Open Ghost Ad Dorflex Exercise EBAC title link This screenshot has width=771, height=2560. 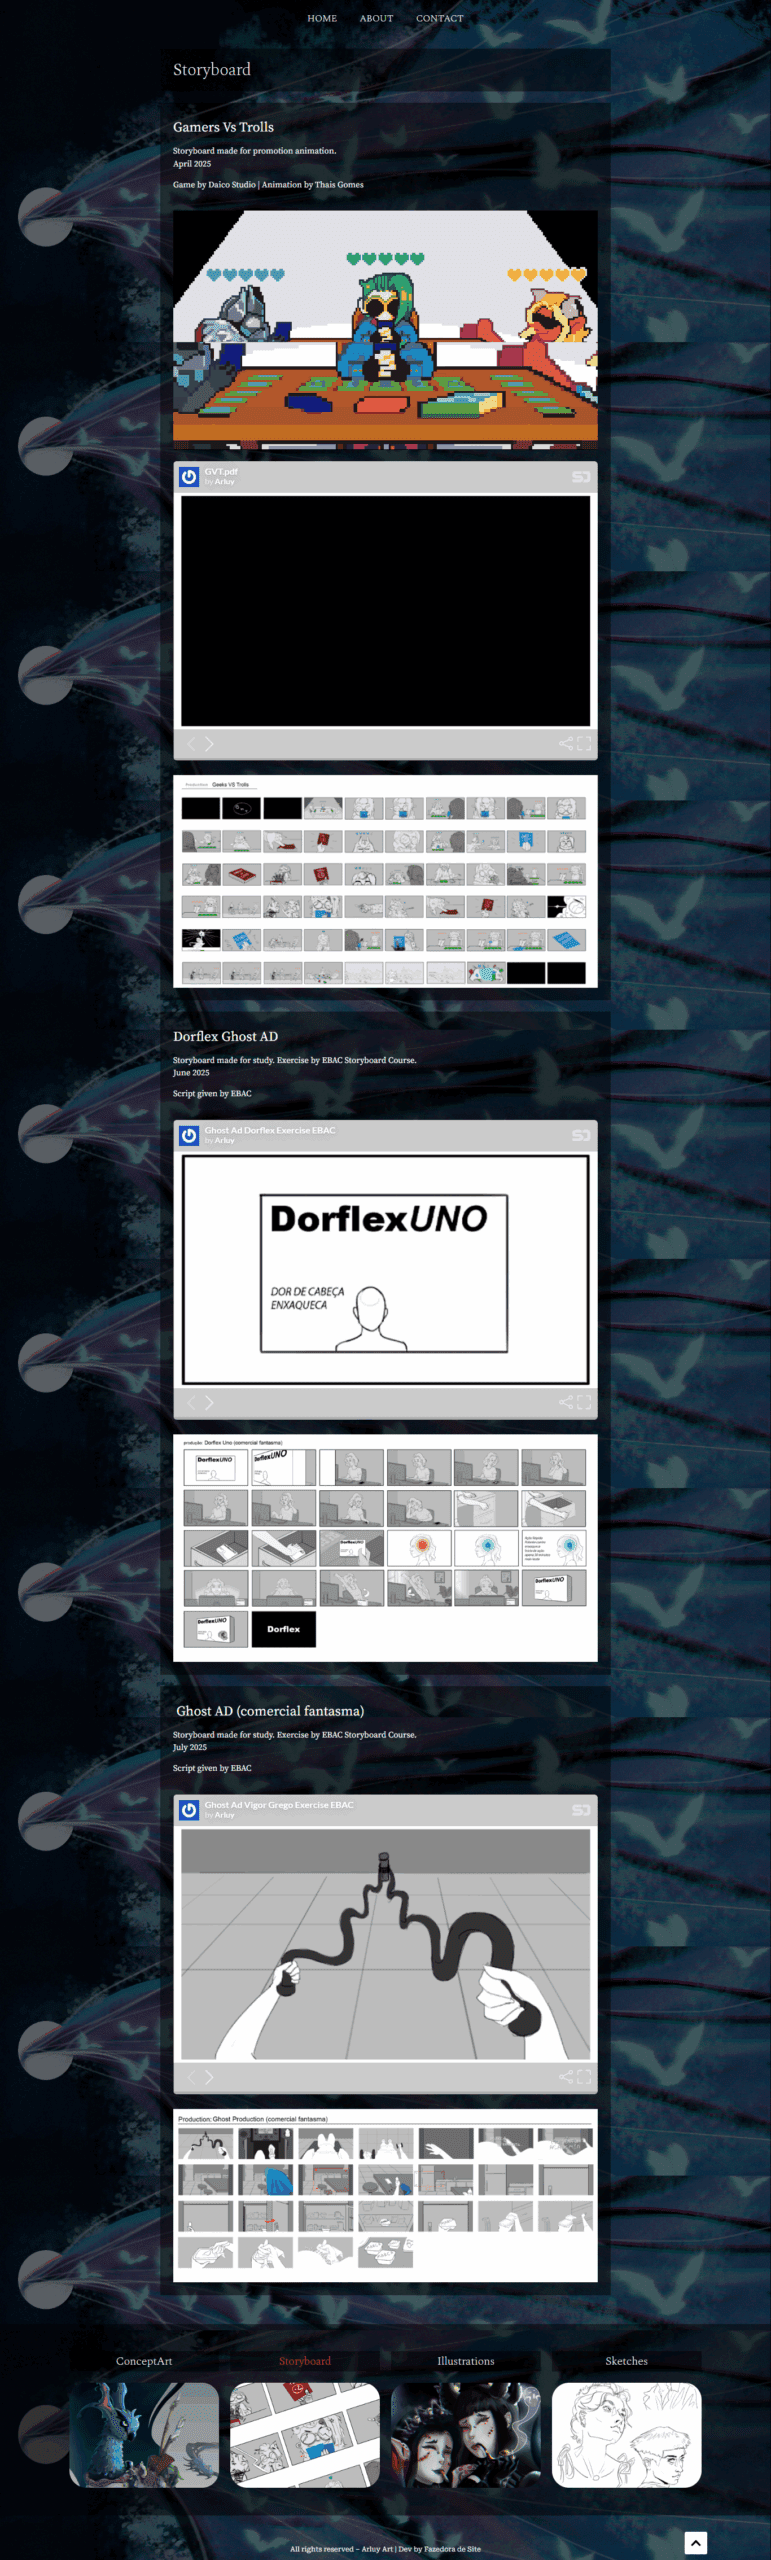(x=269, y=1130)
